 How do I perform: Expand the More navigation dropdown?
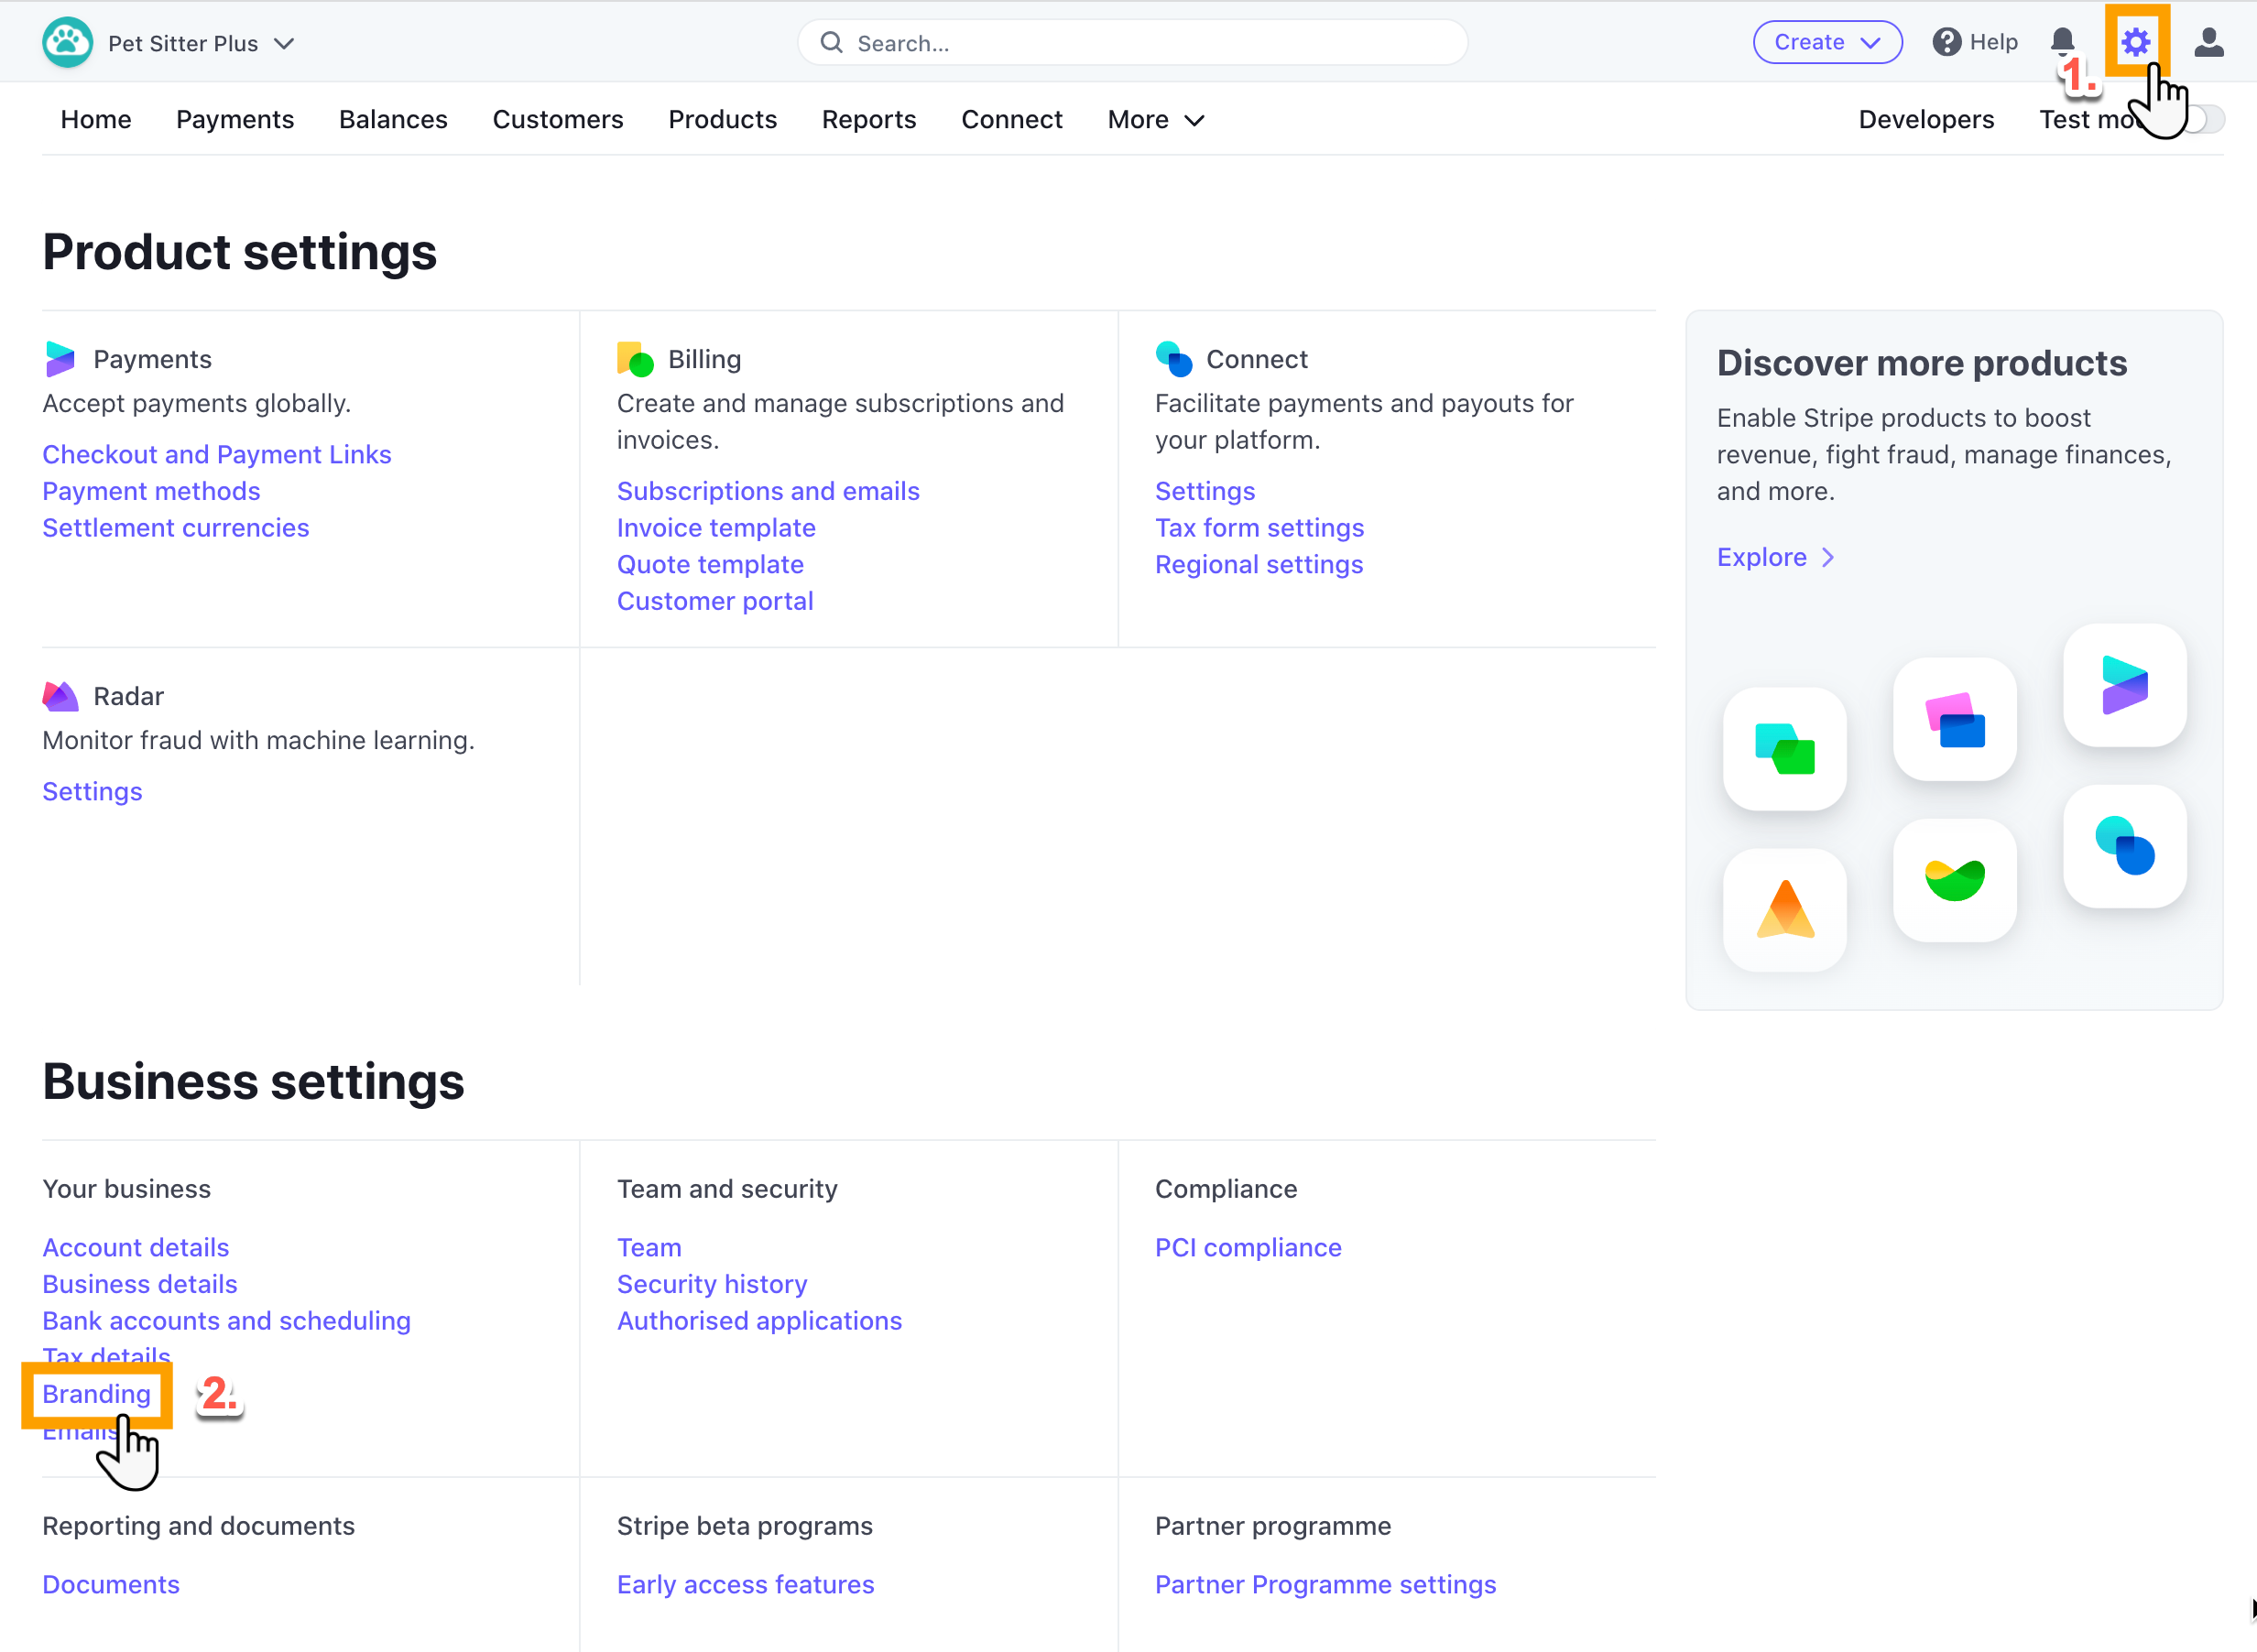click(x=1157, y=119)
